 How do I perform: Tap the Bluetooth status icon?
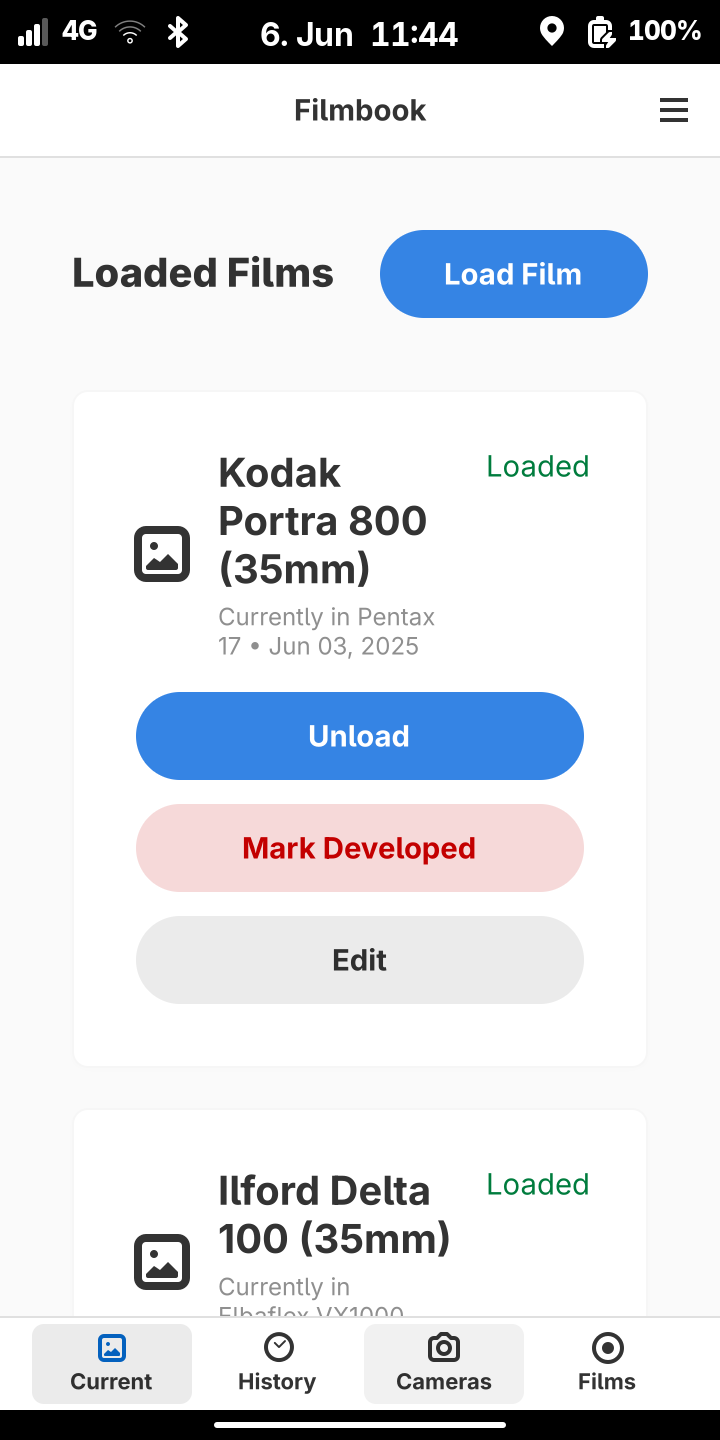(x=178, y=32)
